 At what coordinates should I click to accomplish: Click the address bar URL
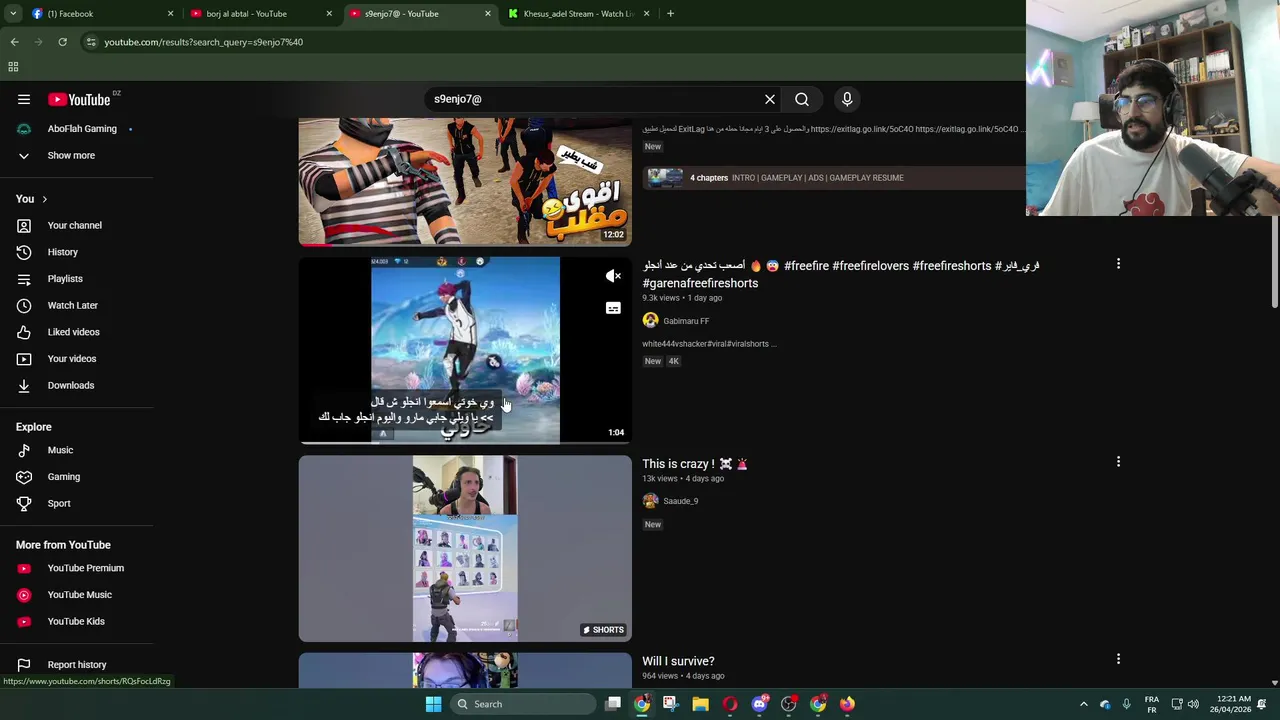(x=204, y=42)
